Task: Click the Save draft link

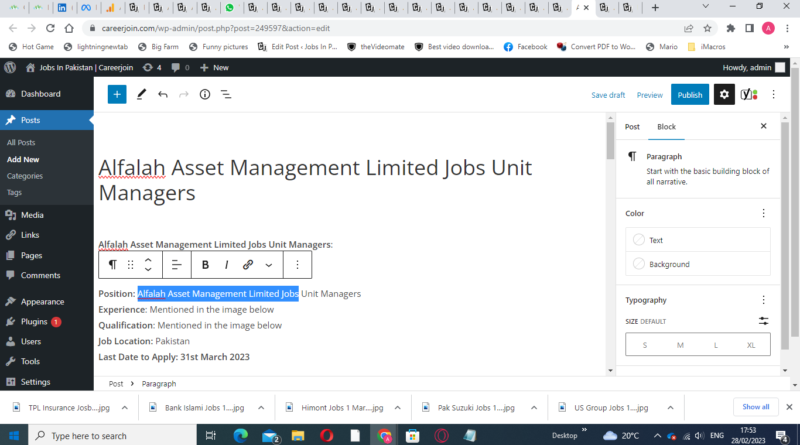Action: [608, 95]
